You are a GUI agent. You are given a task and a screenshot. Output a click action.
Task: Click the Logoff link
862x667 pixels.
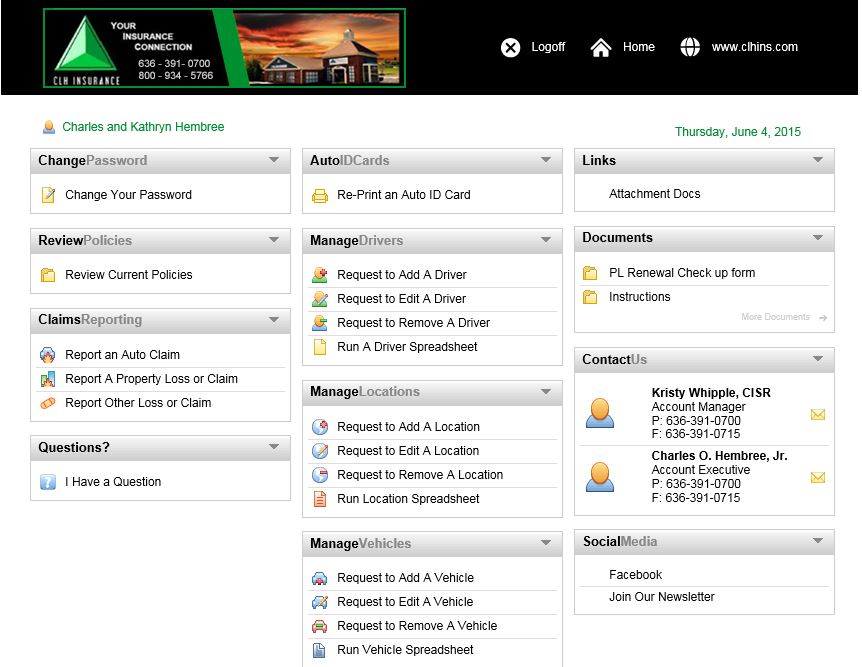548,47
